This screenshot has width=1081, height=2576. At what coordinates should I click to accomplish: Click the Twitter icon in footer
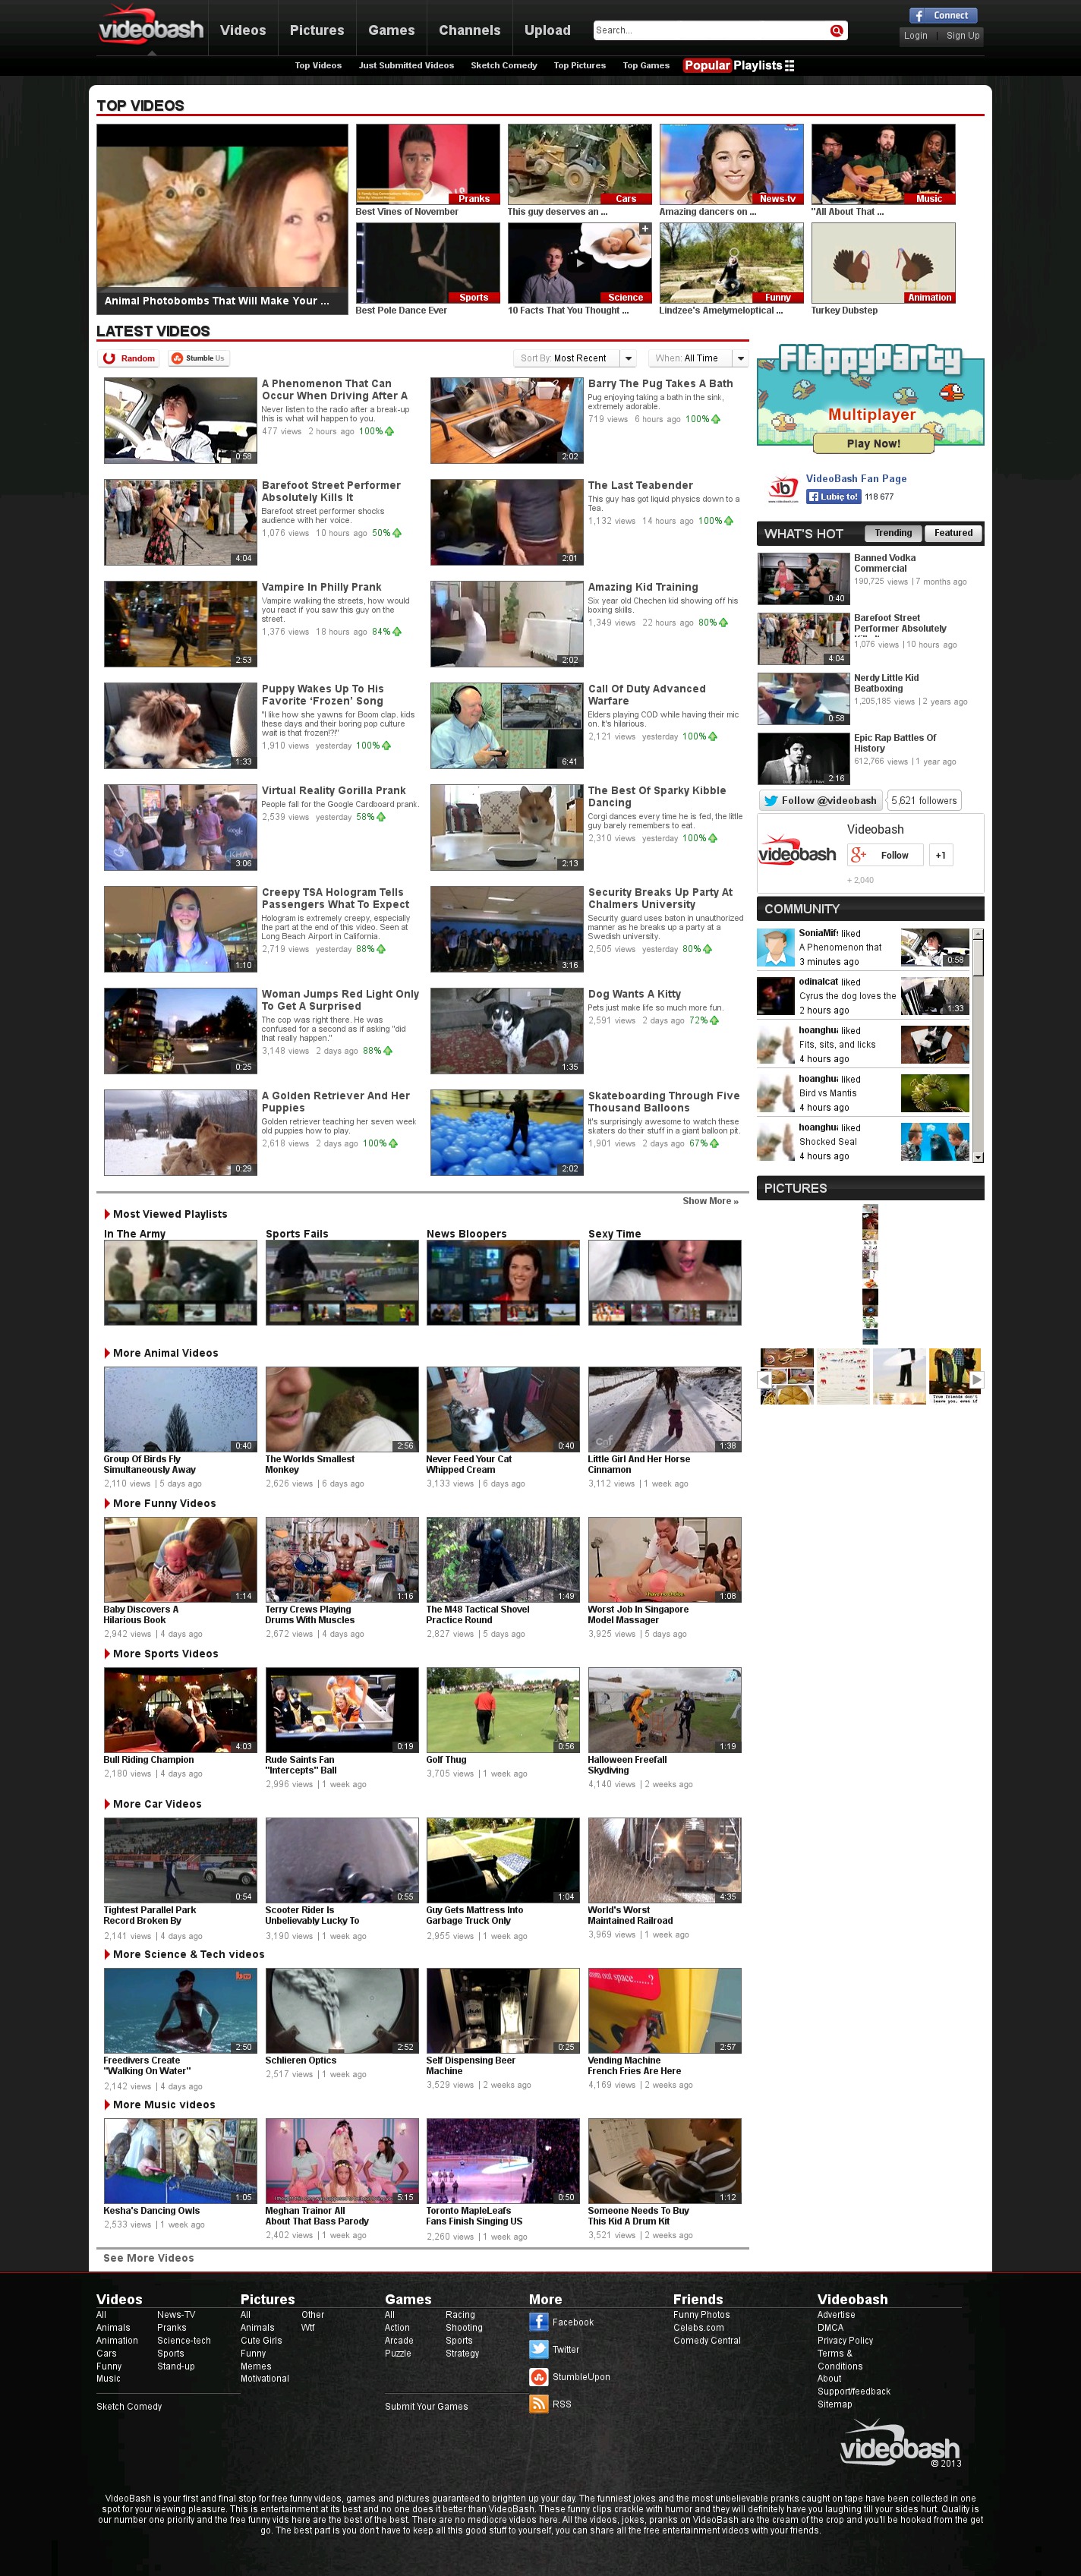pos(538,2350)
